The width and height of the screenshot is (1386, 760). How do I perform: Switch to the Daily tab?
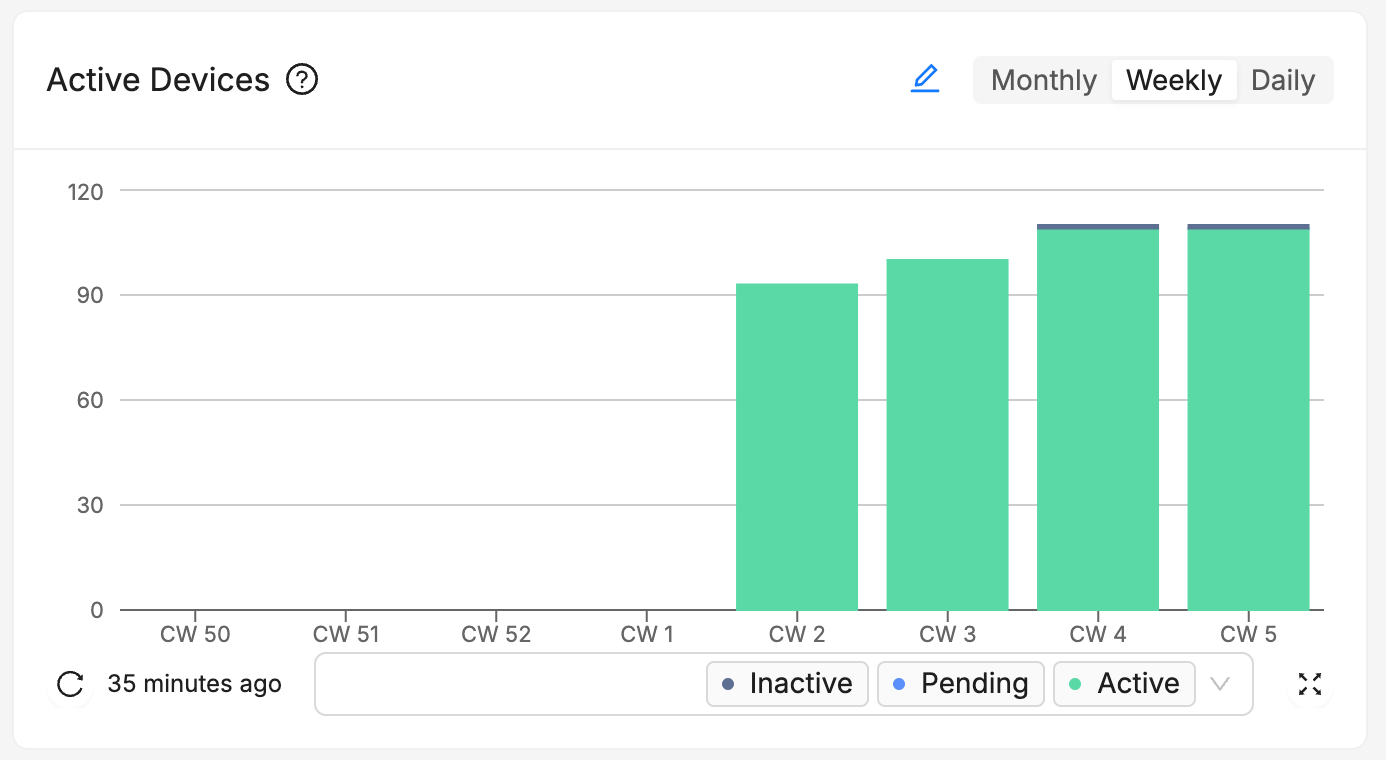coord(1283,79)
